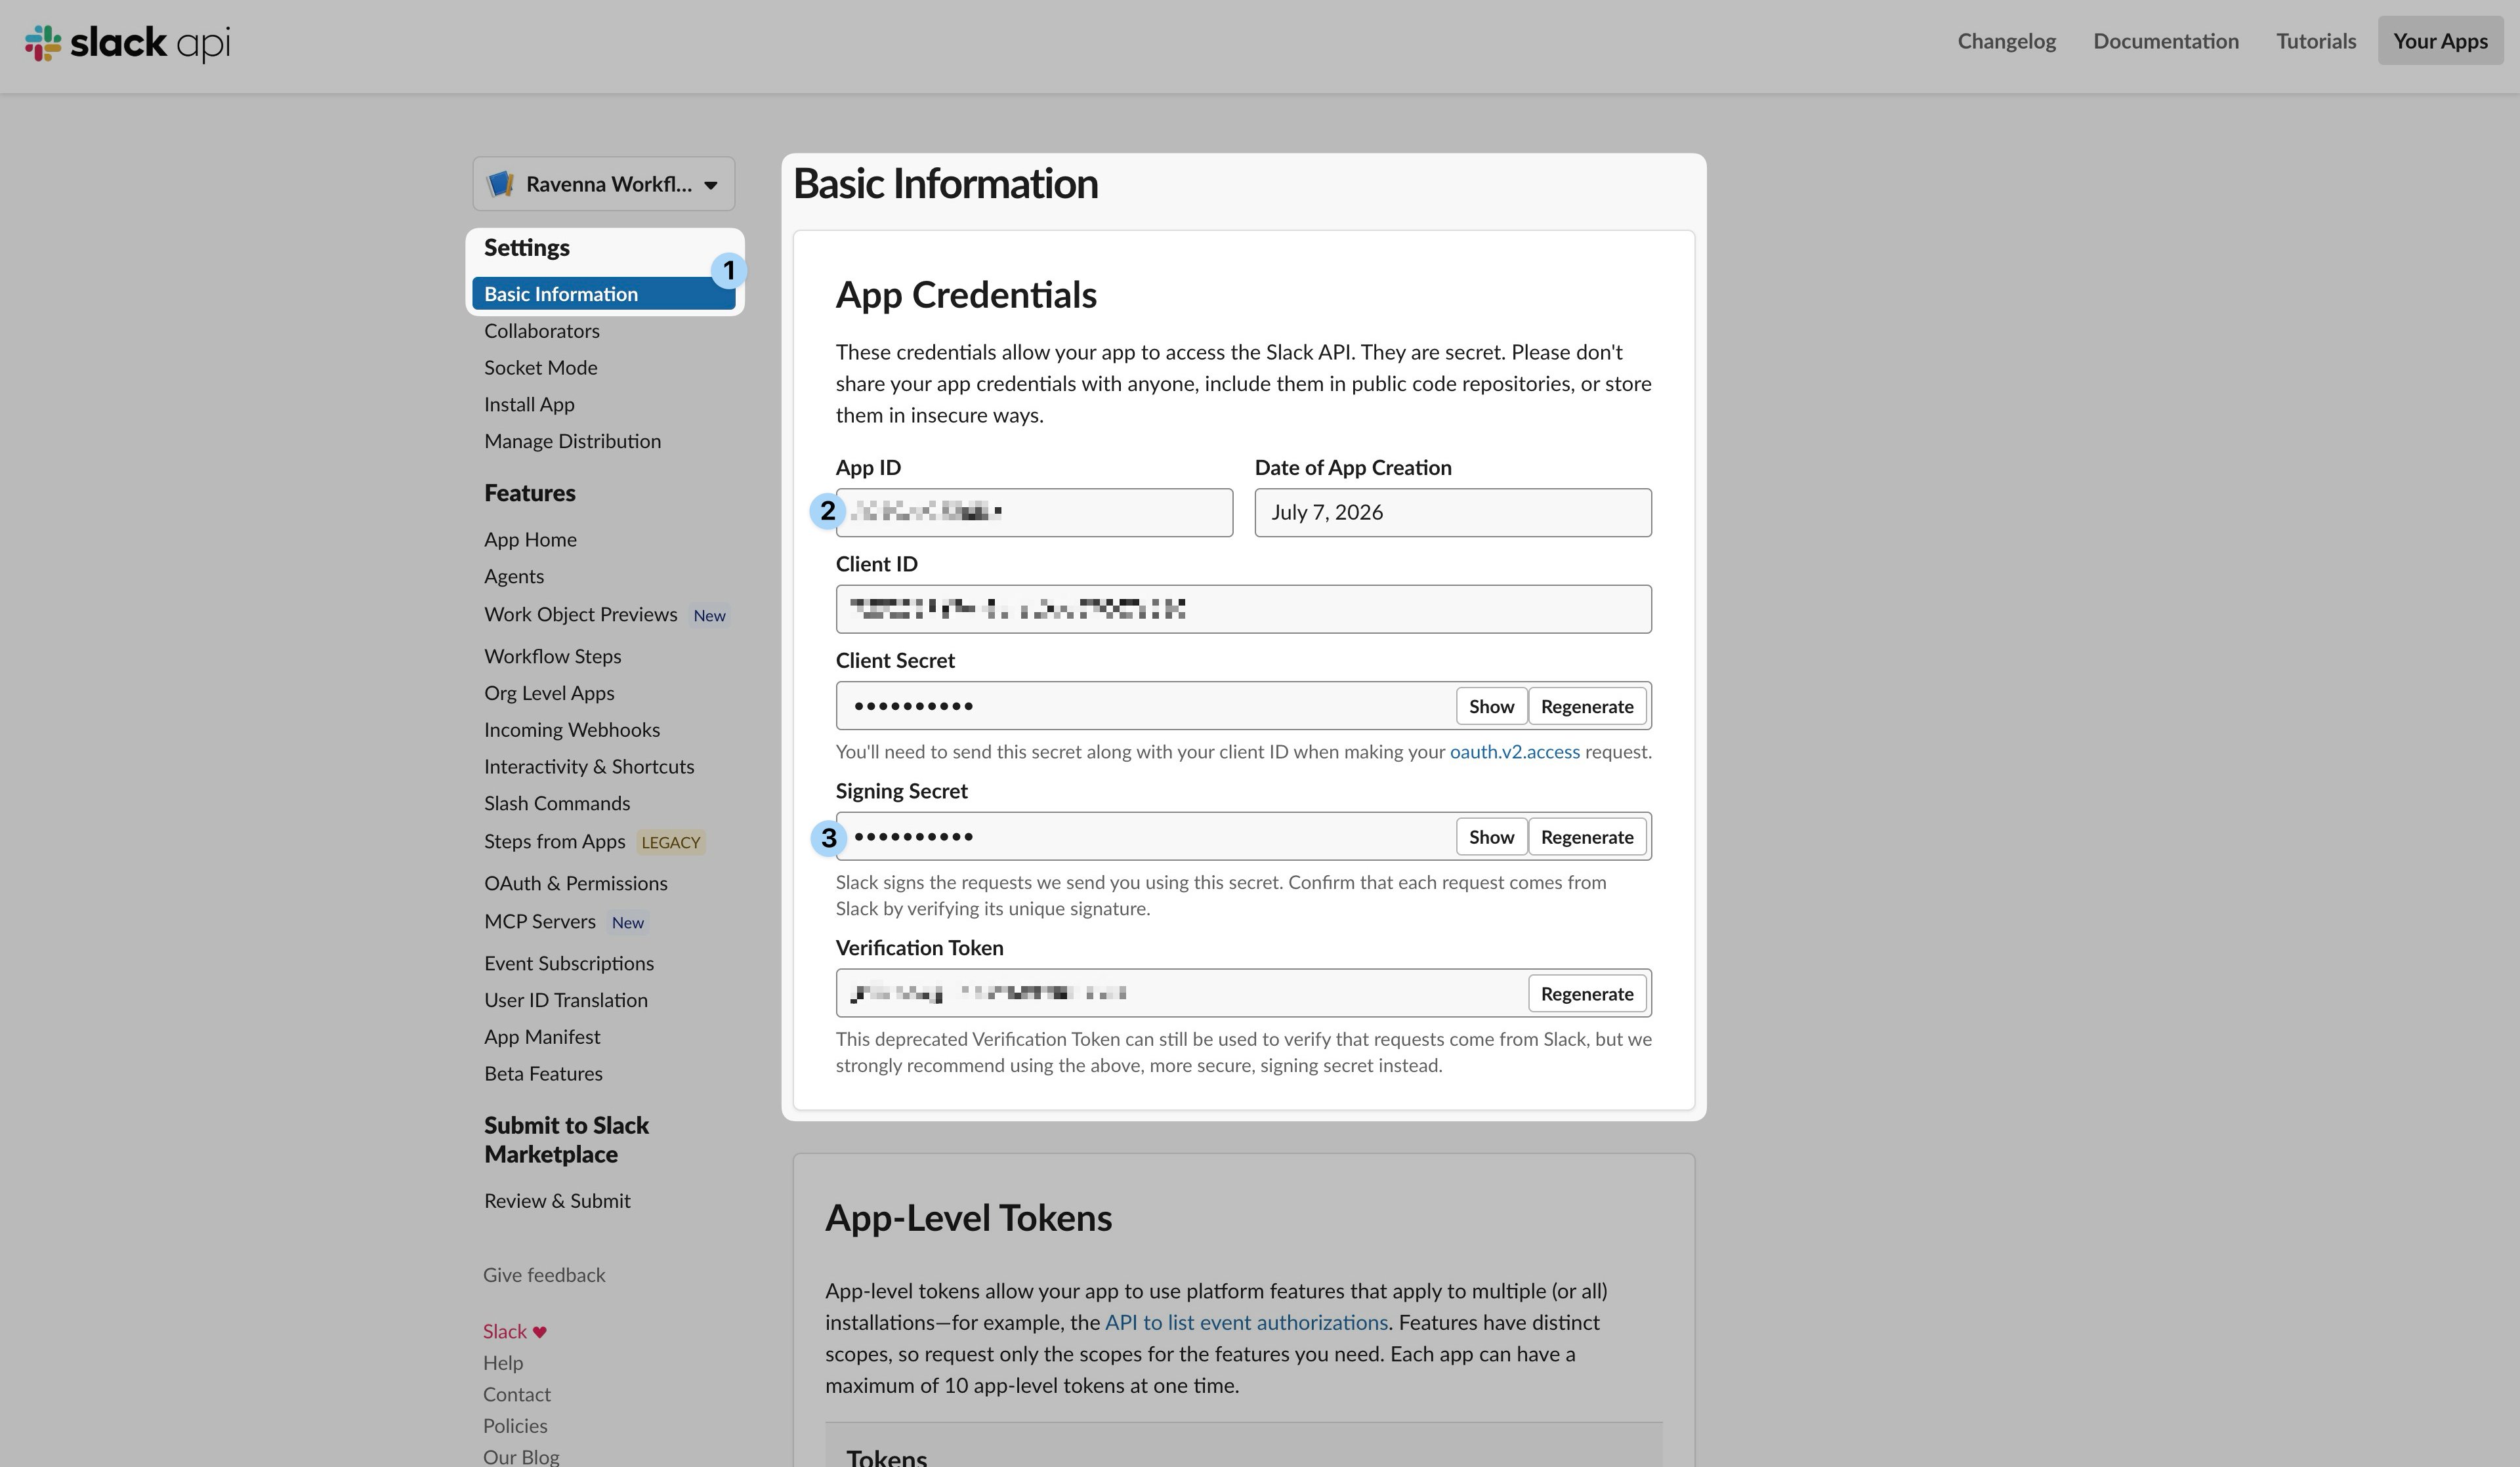2520x1467 pixels.
Task: Go to Socket Mode settings
Action: (x=541, y=368)
